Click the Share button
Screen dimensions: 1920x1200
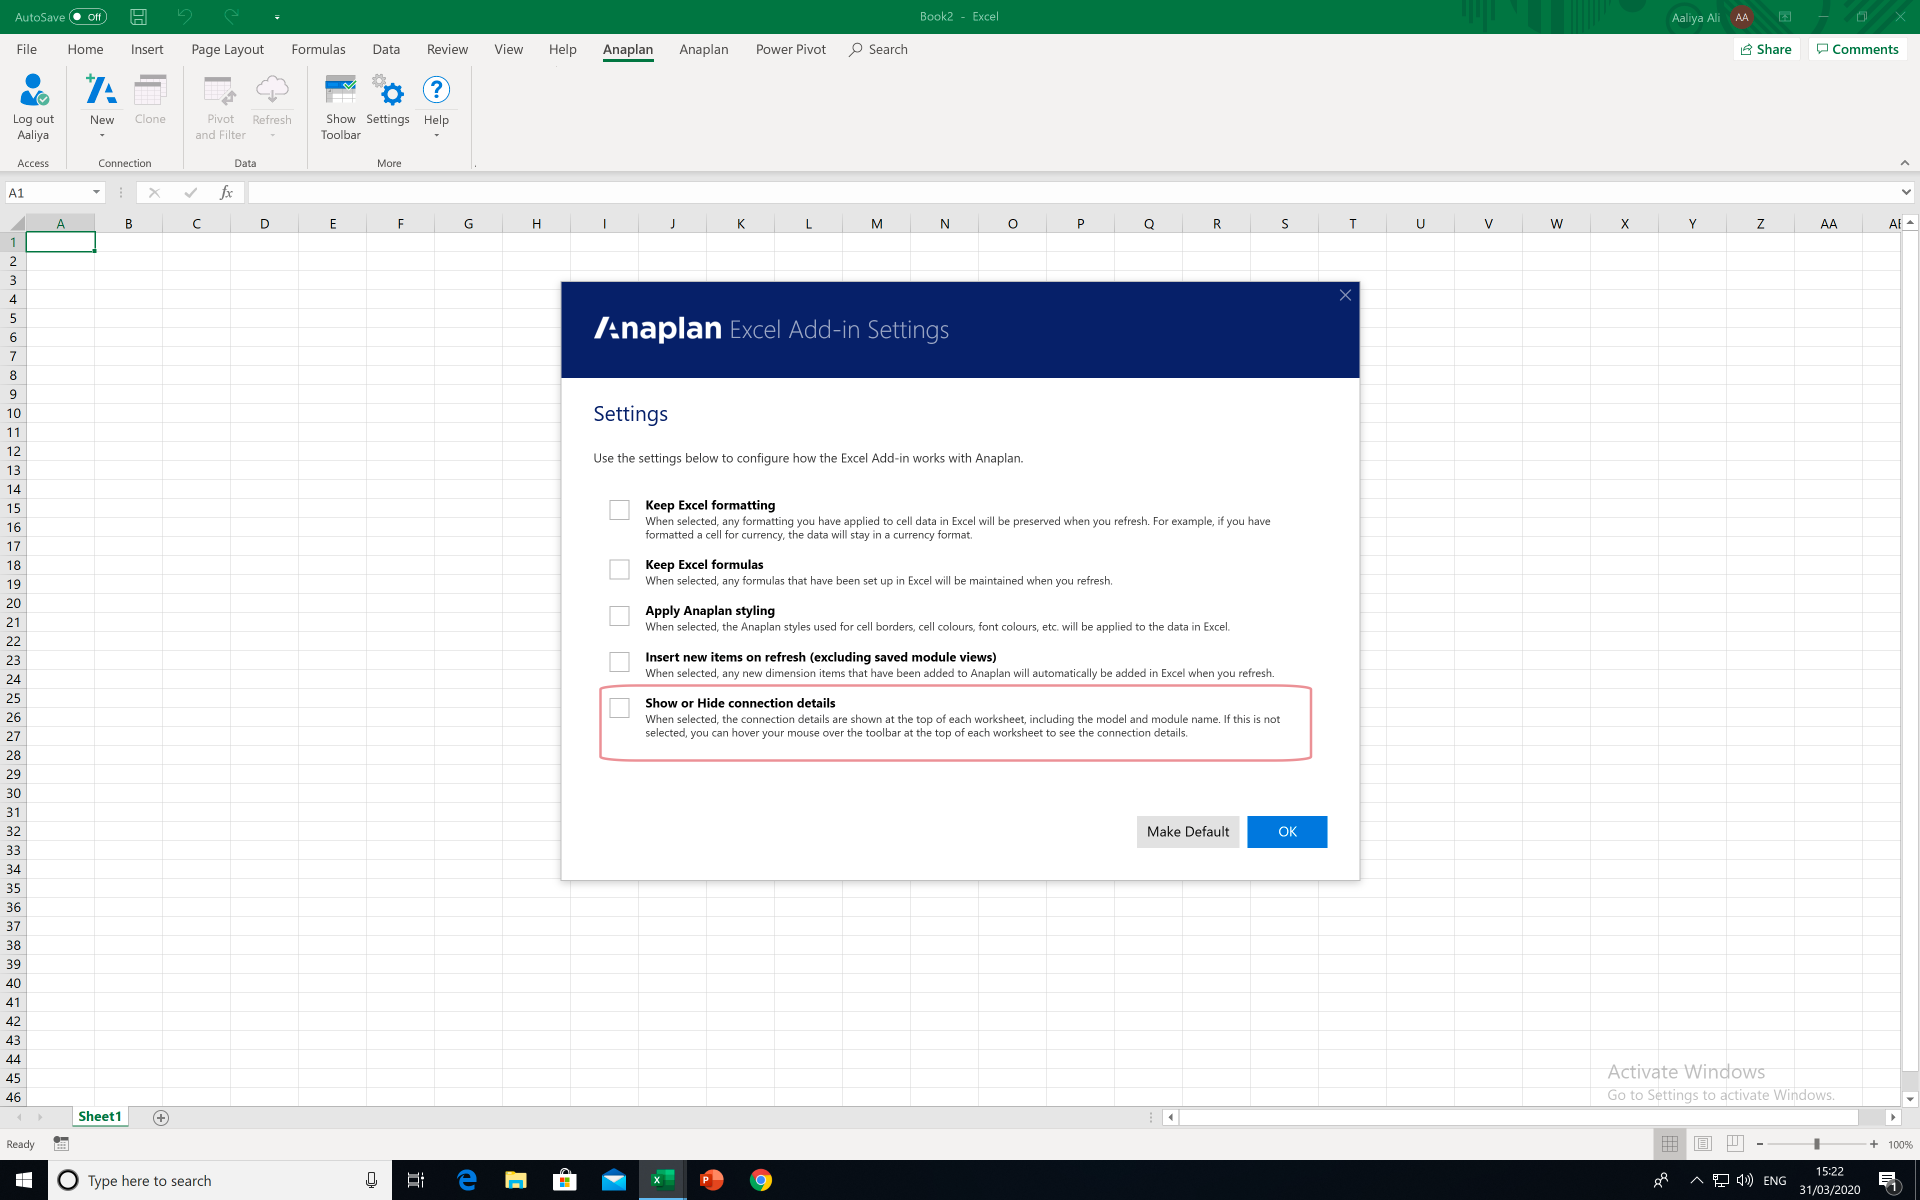[1766, 49]
